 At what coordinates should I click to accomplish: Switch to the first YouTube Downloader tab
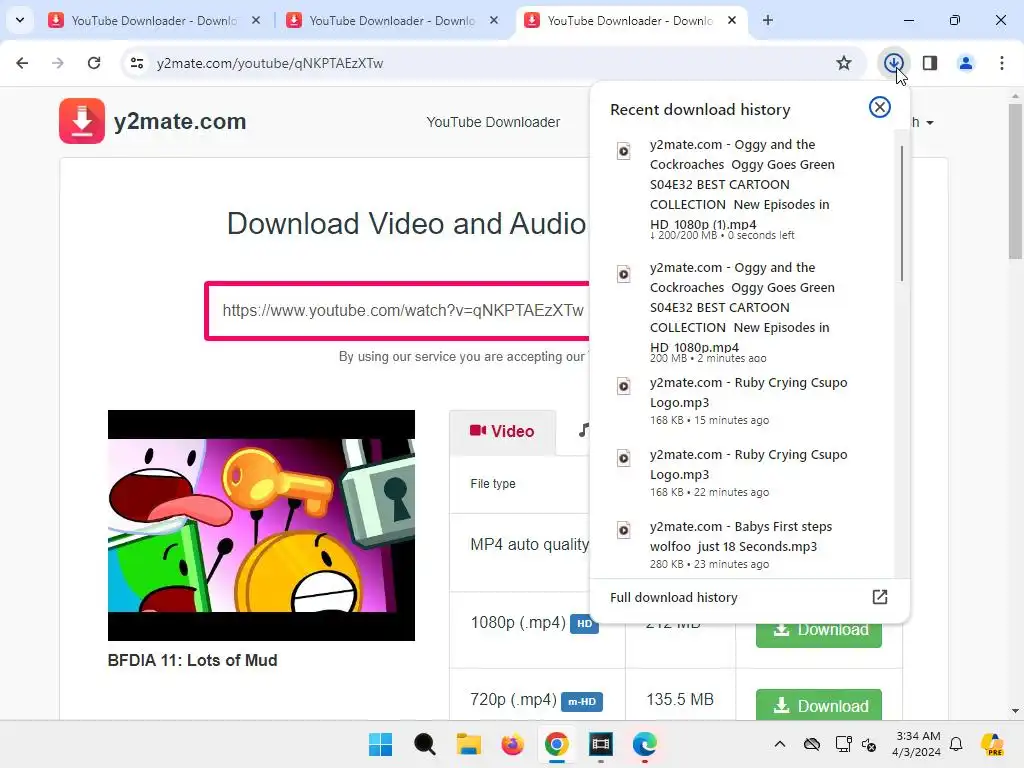[153, 20]
